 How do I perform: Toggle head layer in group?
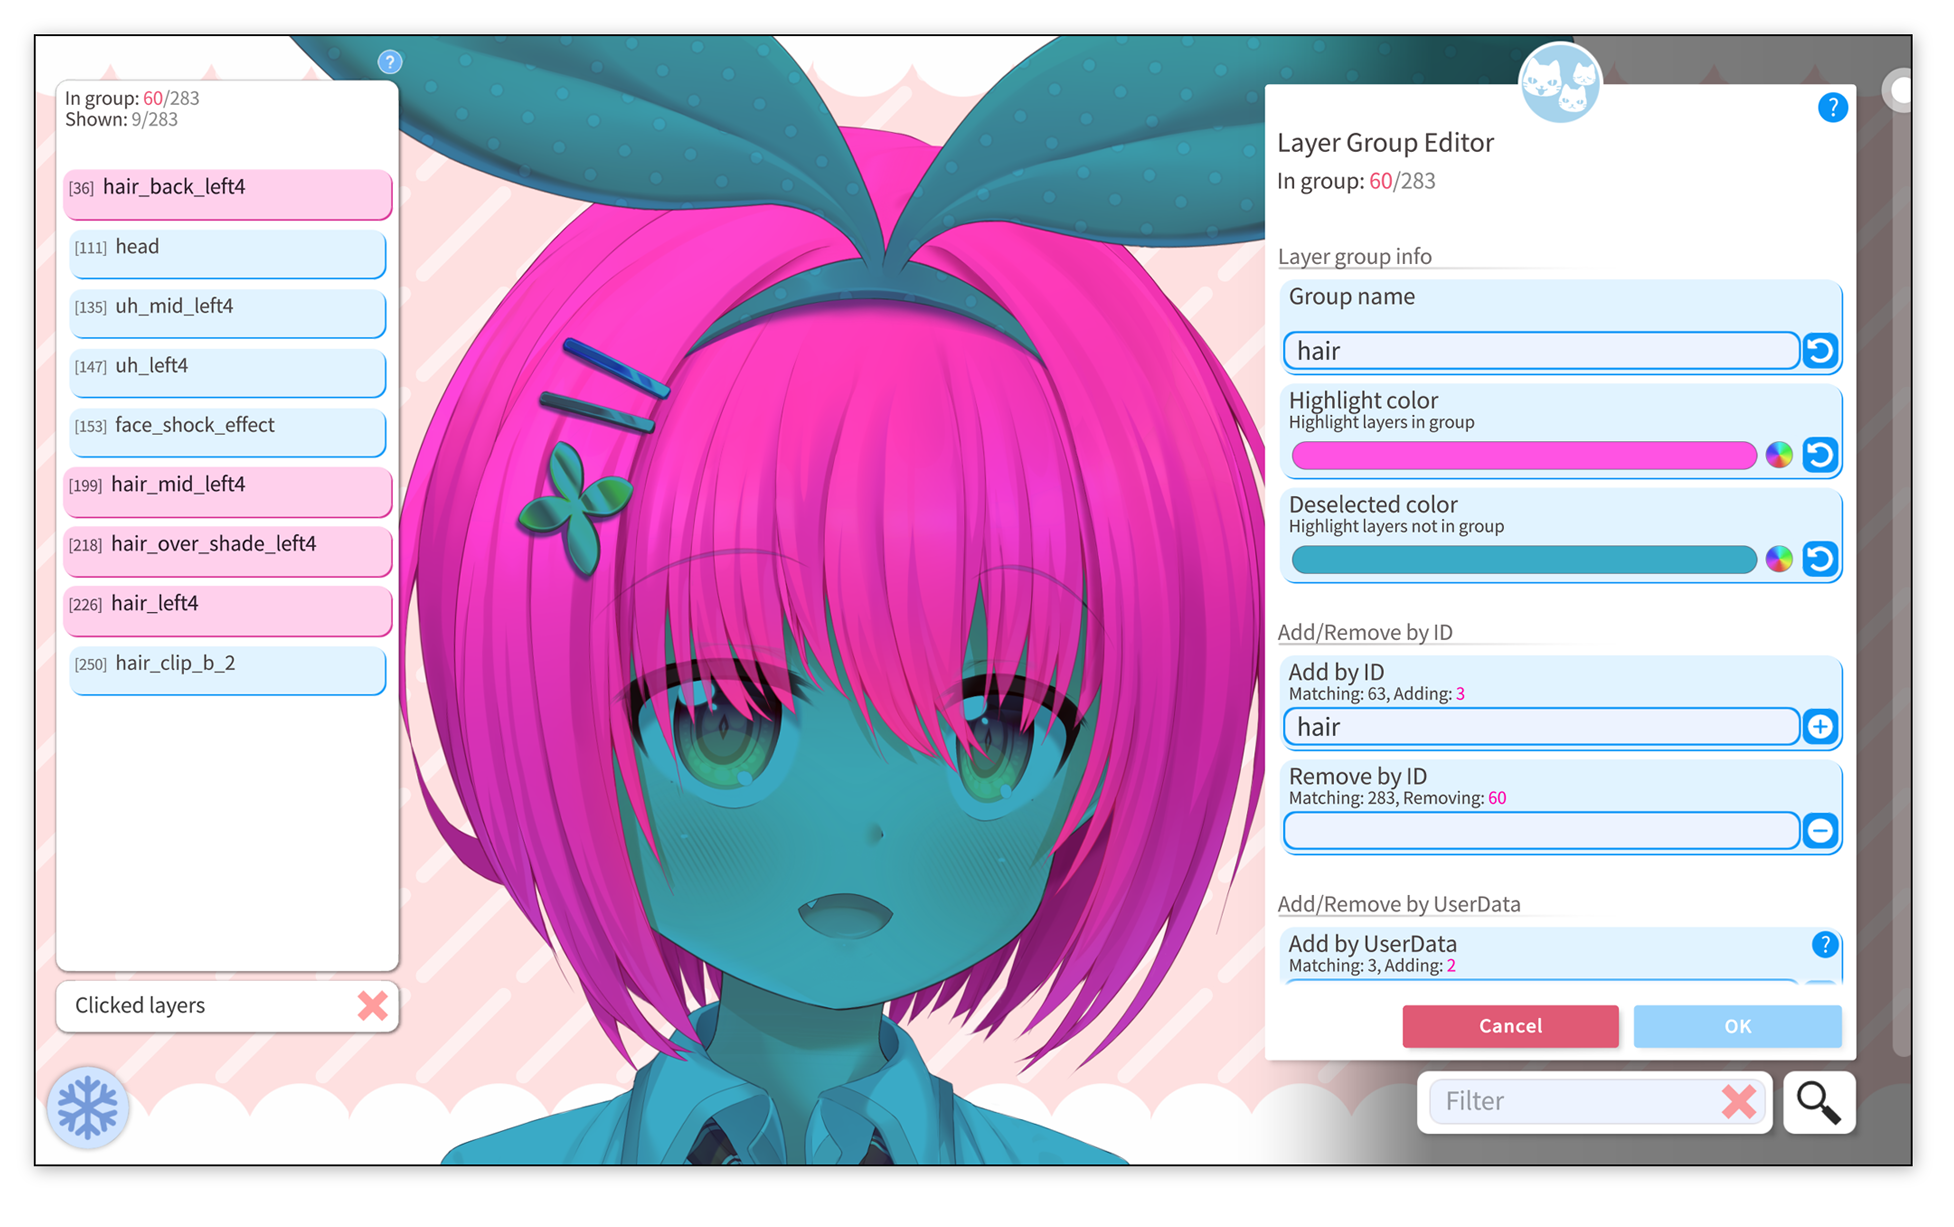[228, 253]
